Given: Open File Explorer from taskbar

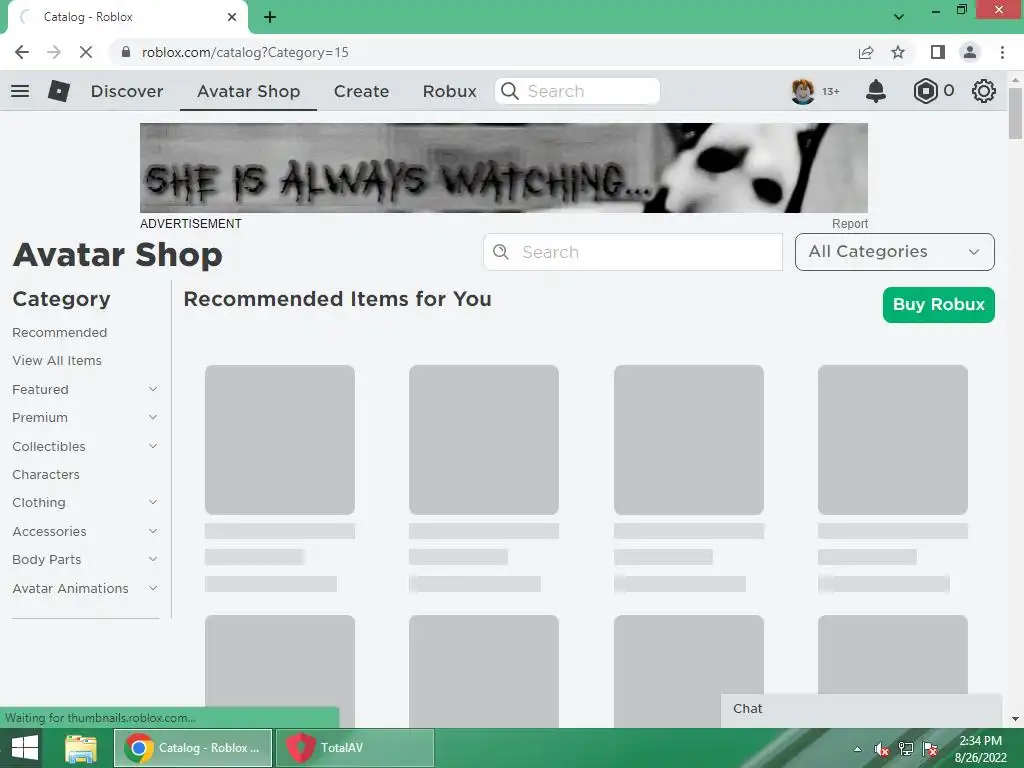Looking at the screenshot, I should pos(81,748).
